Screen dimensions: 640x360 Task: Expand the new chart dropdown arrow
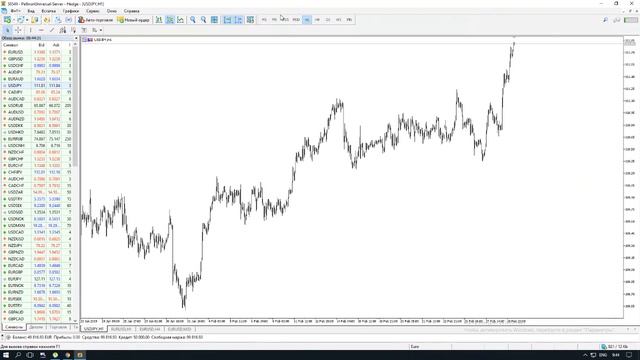[x=13, y=20]
